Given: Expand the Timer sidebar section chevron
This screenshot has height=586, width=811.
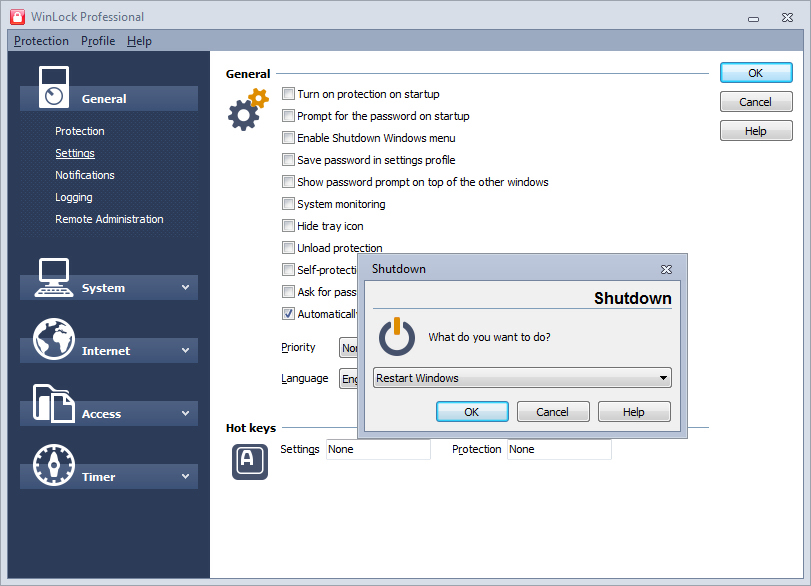Looking at the screenshot, I should (x=185, y=476).
